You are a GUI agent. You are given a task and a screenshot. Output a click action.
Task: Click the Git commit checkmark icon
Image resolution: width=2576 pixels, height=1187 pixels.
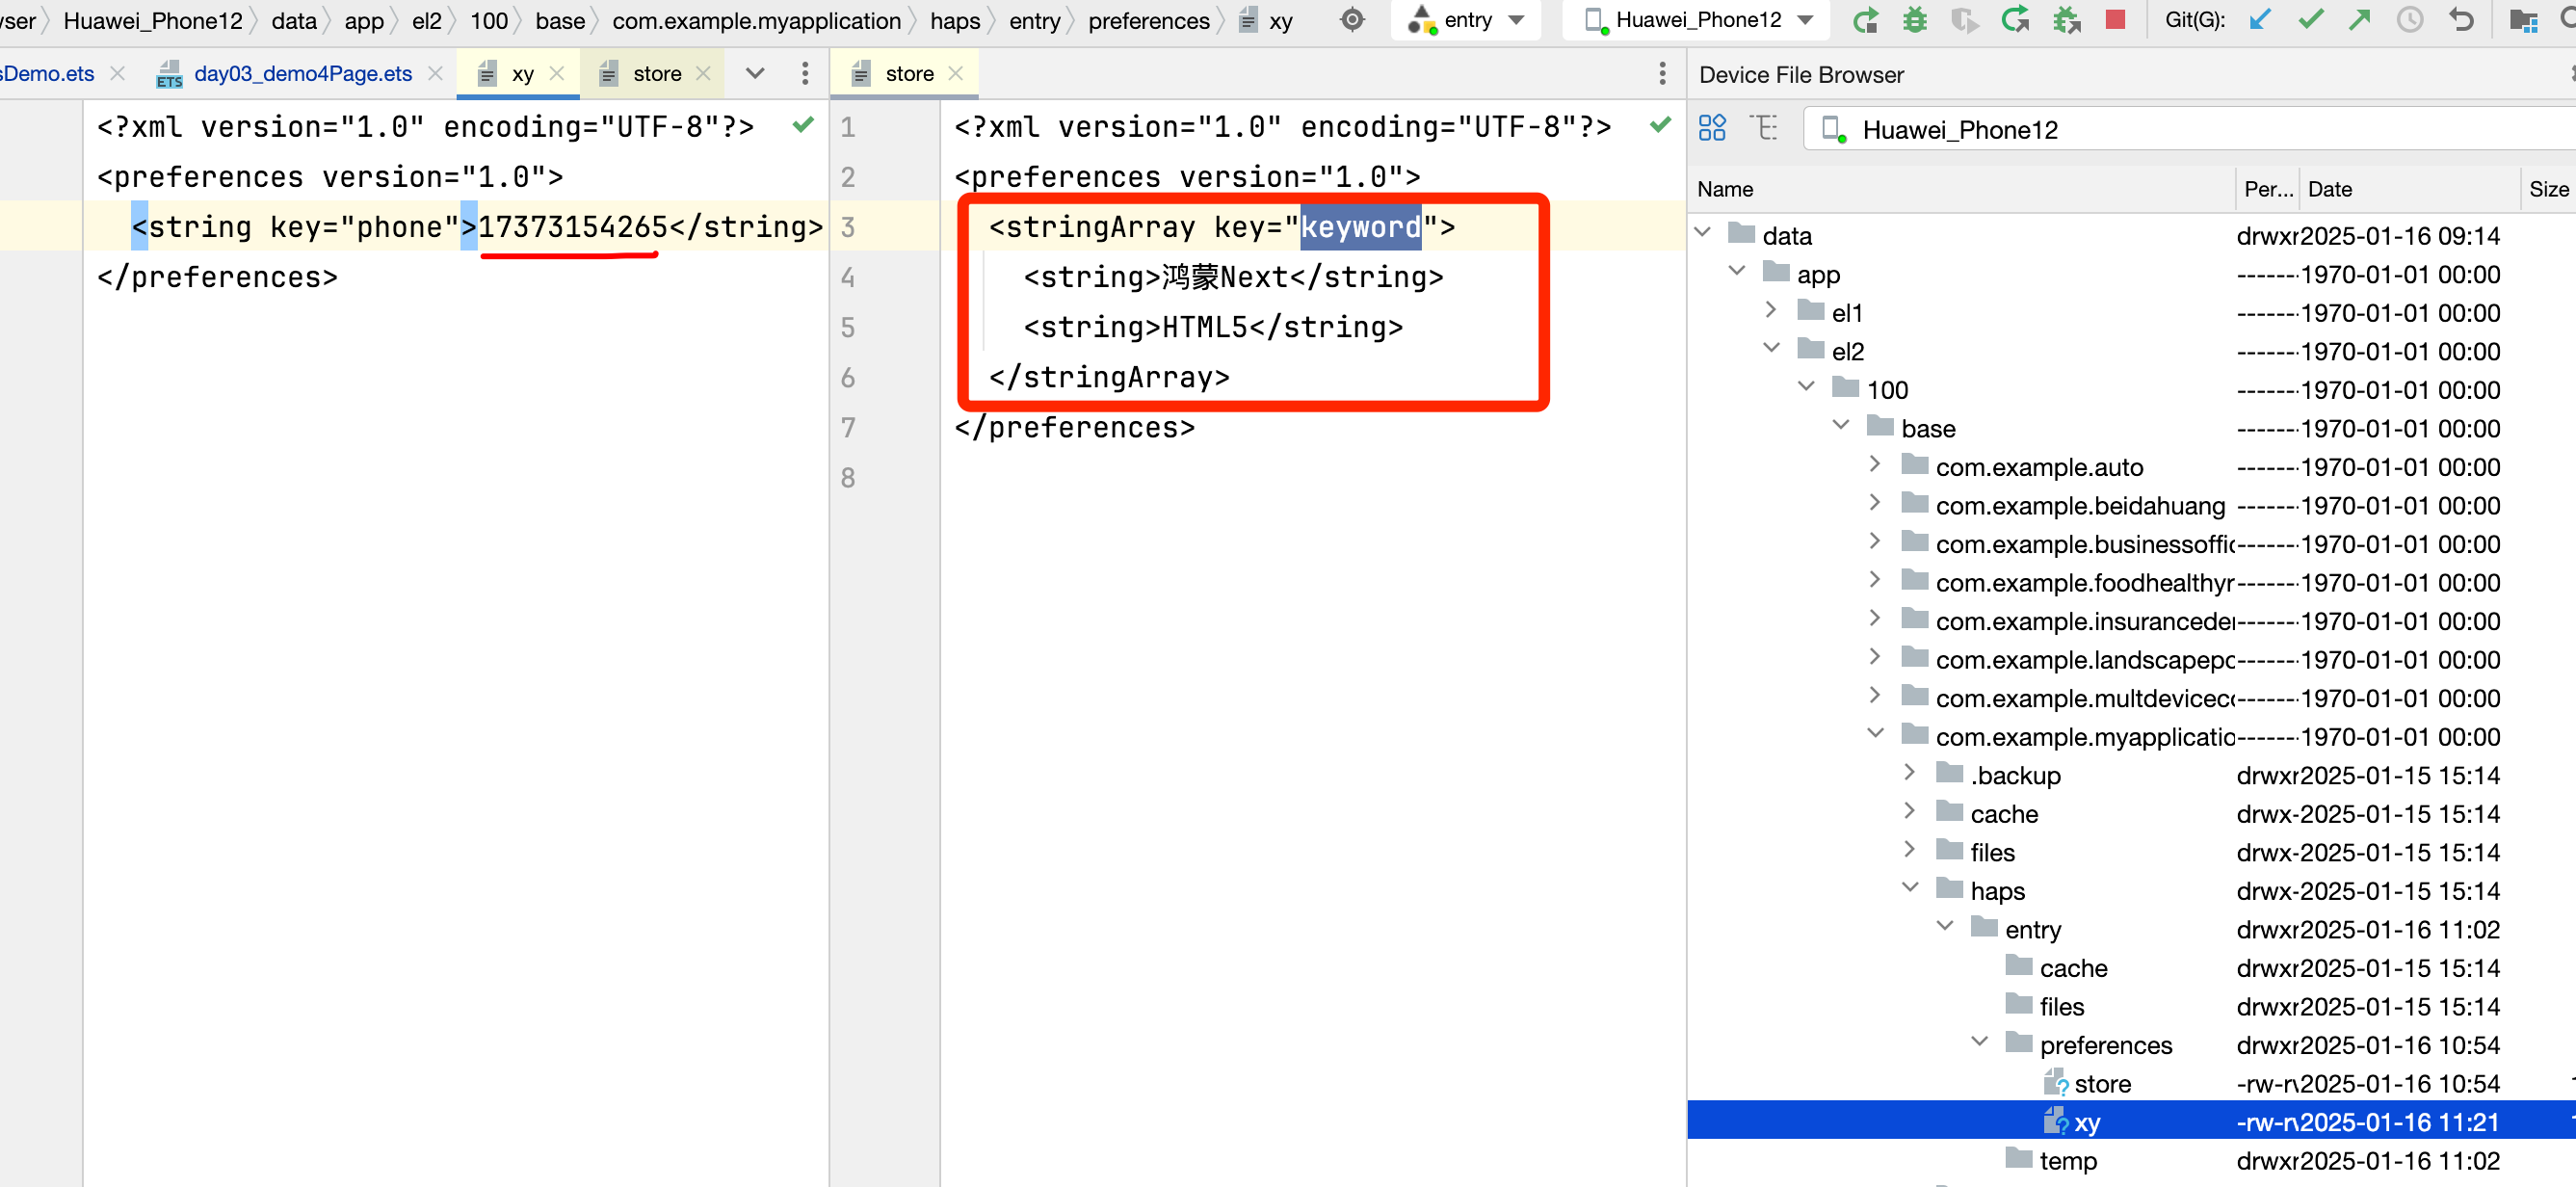[x=2310, y=20]
